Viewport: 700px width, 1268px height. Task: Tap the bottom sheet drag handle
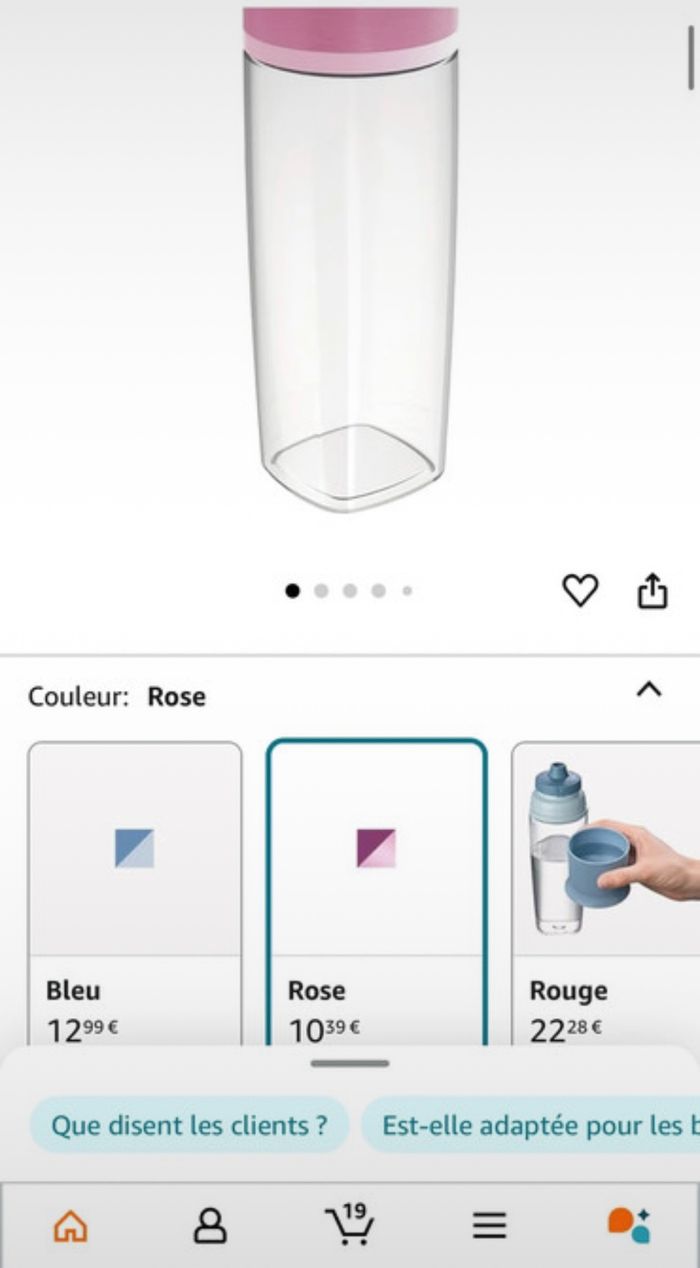349,1063
